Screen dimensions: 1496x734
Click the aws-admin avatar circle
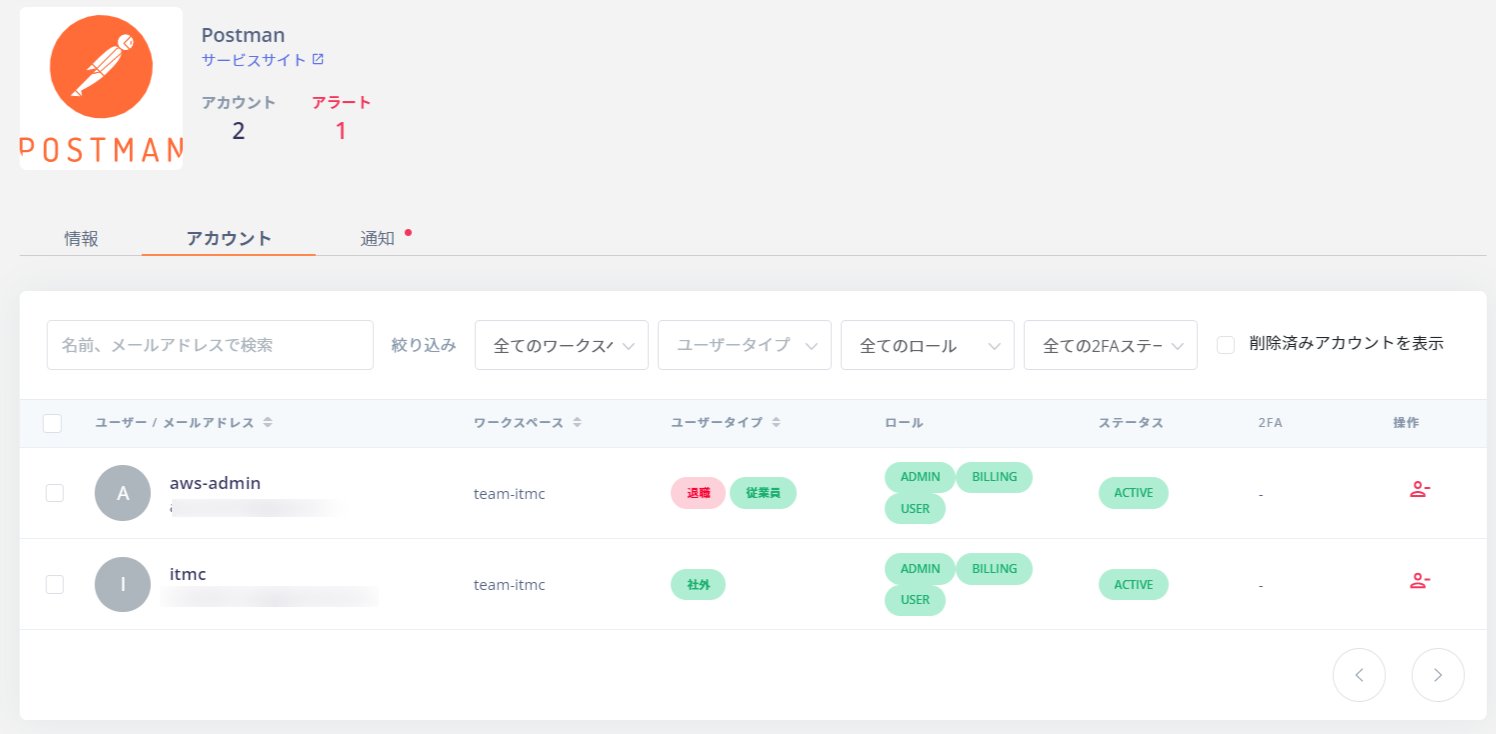123,493
